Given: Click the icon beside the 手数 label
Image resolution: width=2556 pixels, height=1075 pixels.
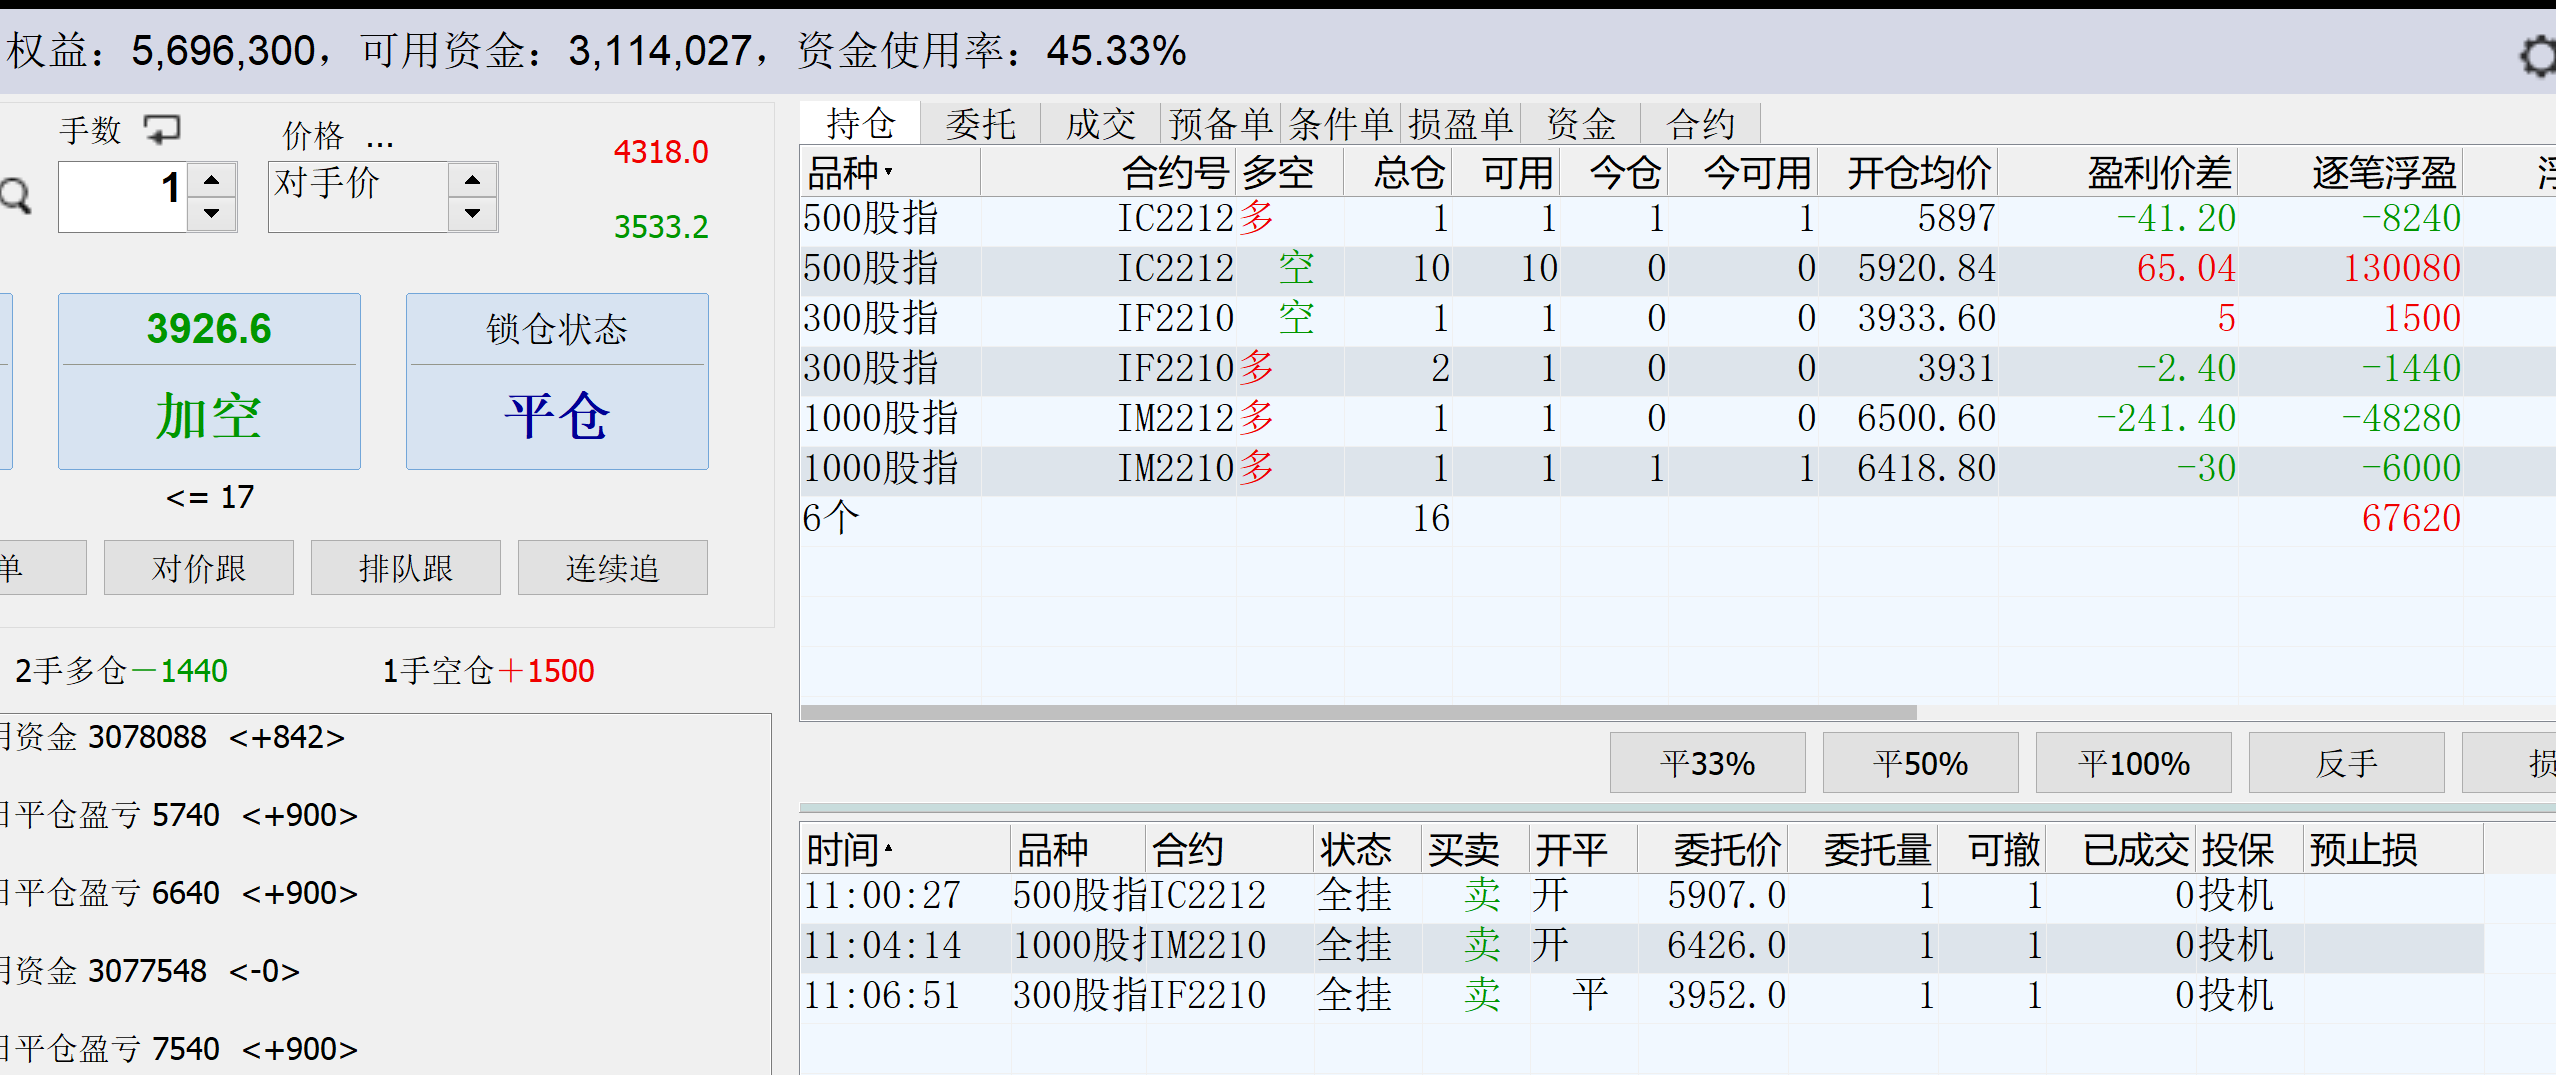Looking at the screenshot, I should [162, 129].
